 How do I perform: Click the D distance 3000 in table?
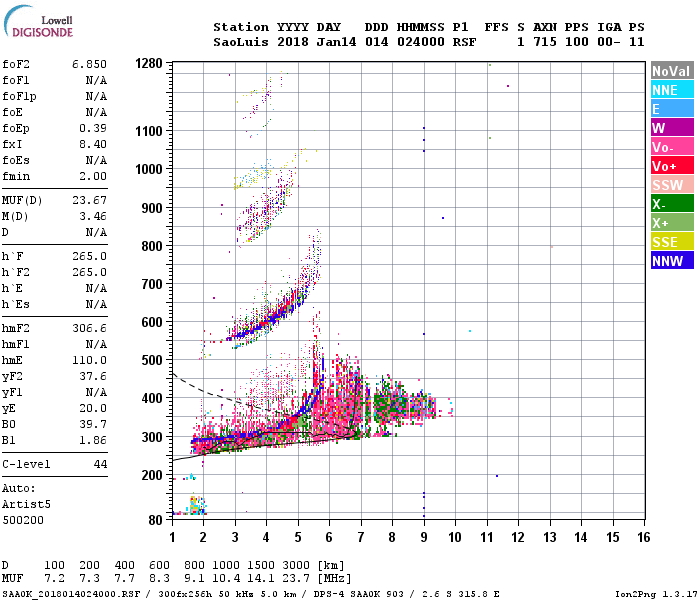click(296, 565)
